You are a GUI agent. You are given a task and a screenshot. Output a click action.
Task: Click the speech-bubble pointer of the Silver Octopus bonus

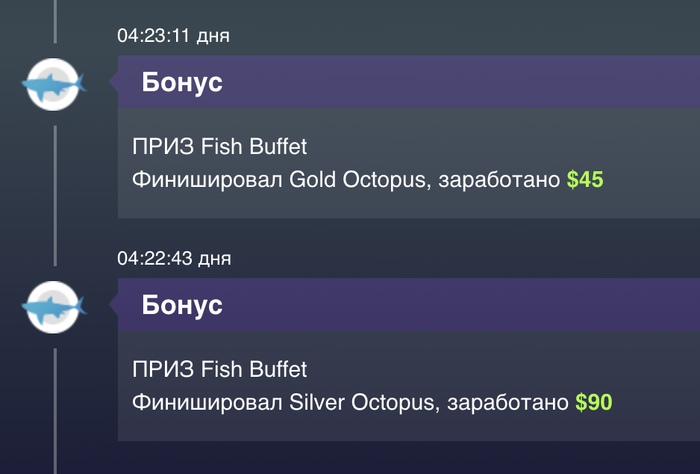point(113,304)
